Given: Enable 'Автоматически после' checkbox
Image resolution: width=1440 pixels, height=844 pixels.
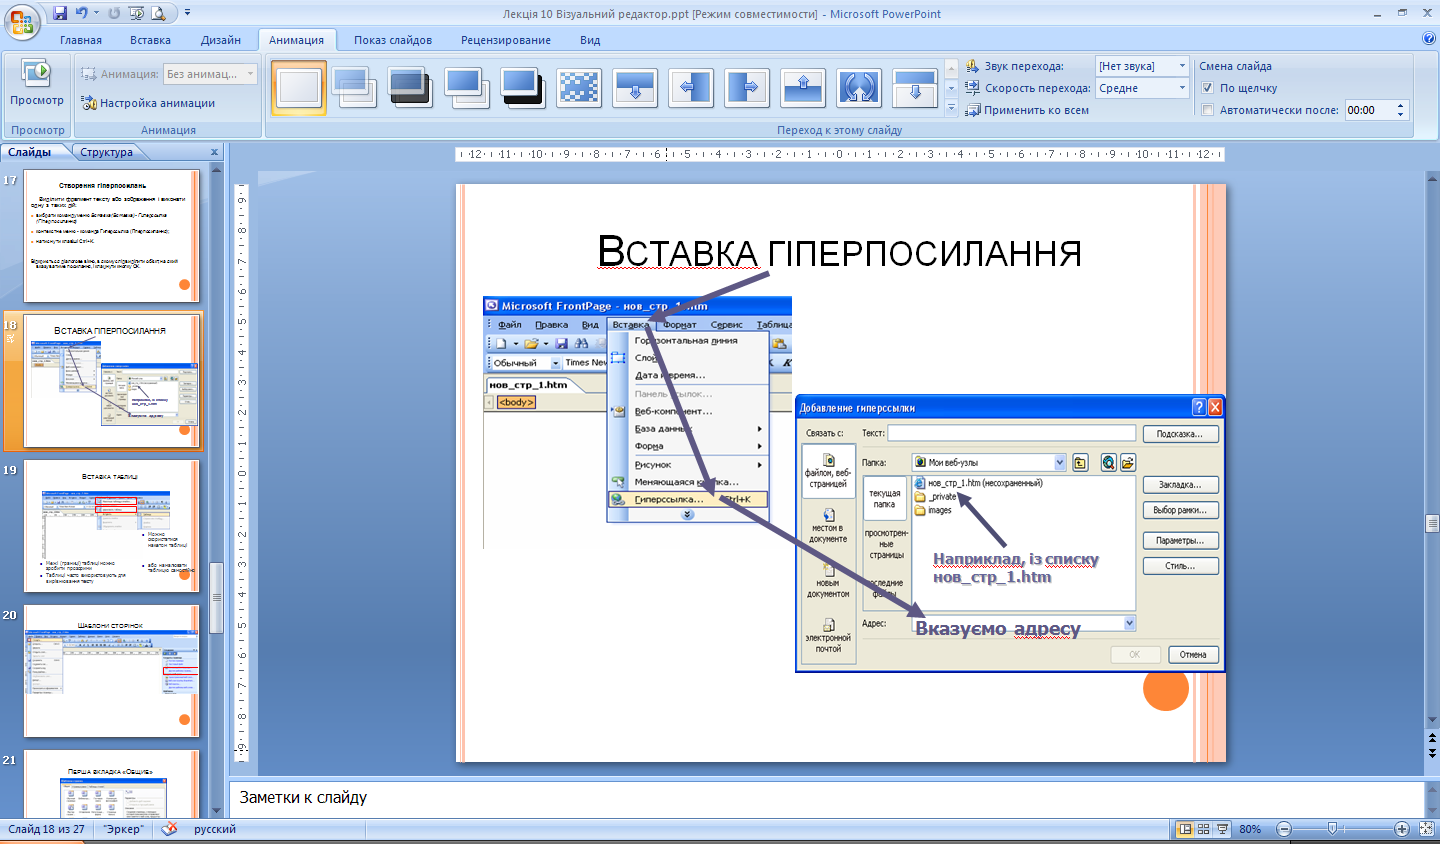Looking at the screenshot, I should point(1208,110).
